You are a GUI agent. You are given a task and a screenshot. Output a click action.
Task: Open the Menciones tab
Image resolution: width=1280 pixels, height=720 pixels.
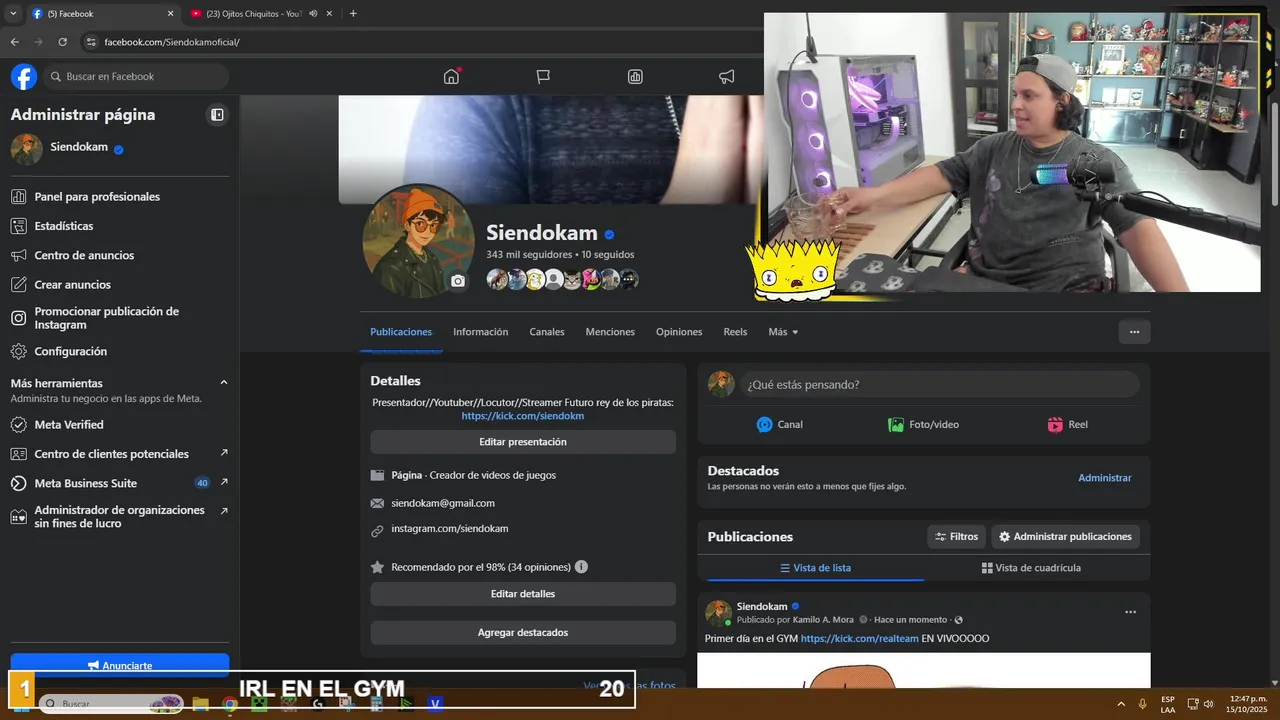pyautogui.click(x=610, y=332)
